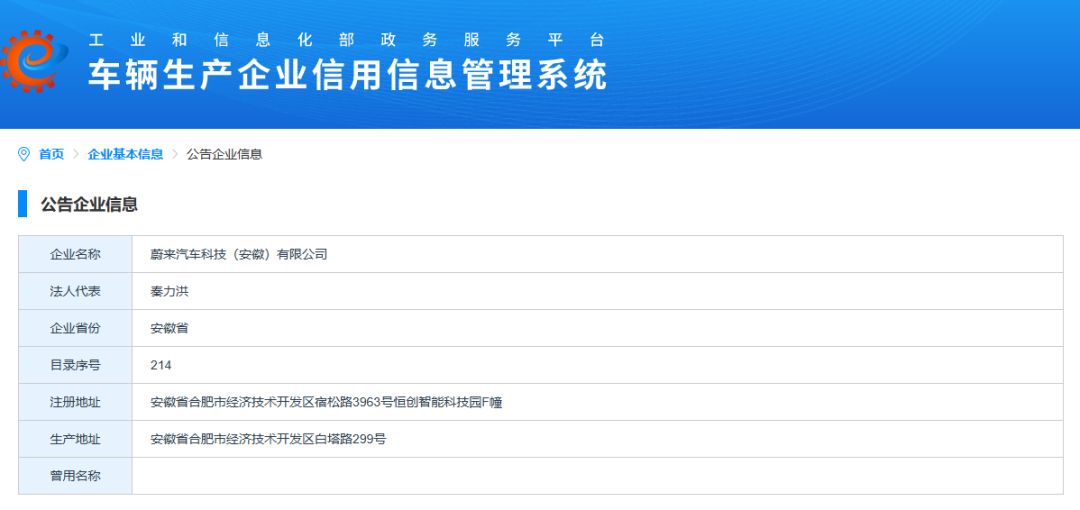
Task: Select the catalog number 214
Action: (x=161, y=365)
